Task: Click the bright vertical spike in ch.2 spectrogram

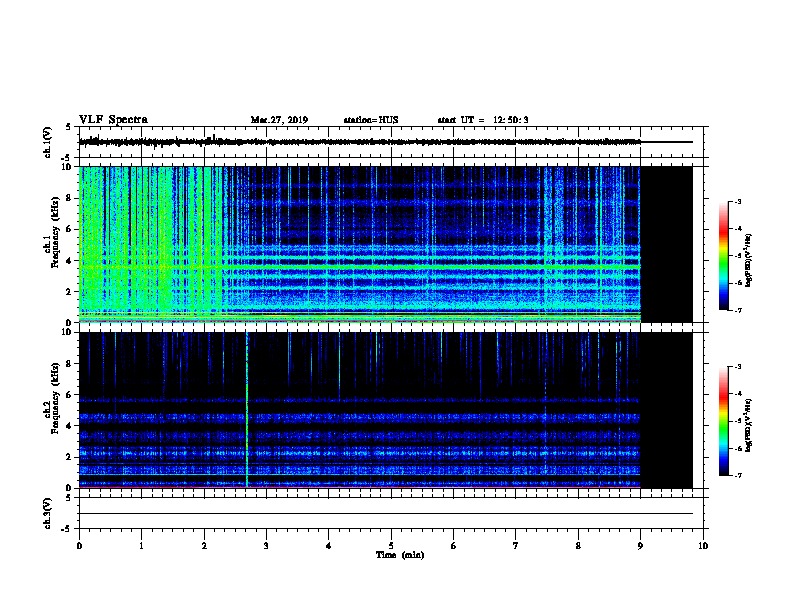Action: click(247, 410)
